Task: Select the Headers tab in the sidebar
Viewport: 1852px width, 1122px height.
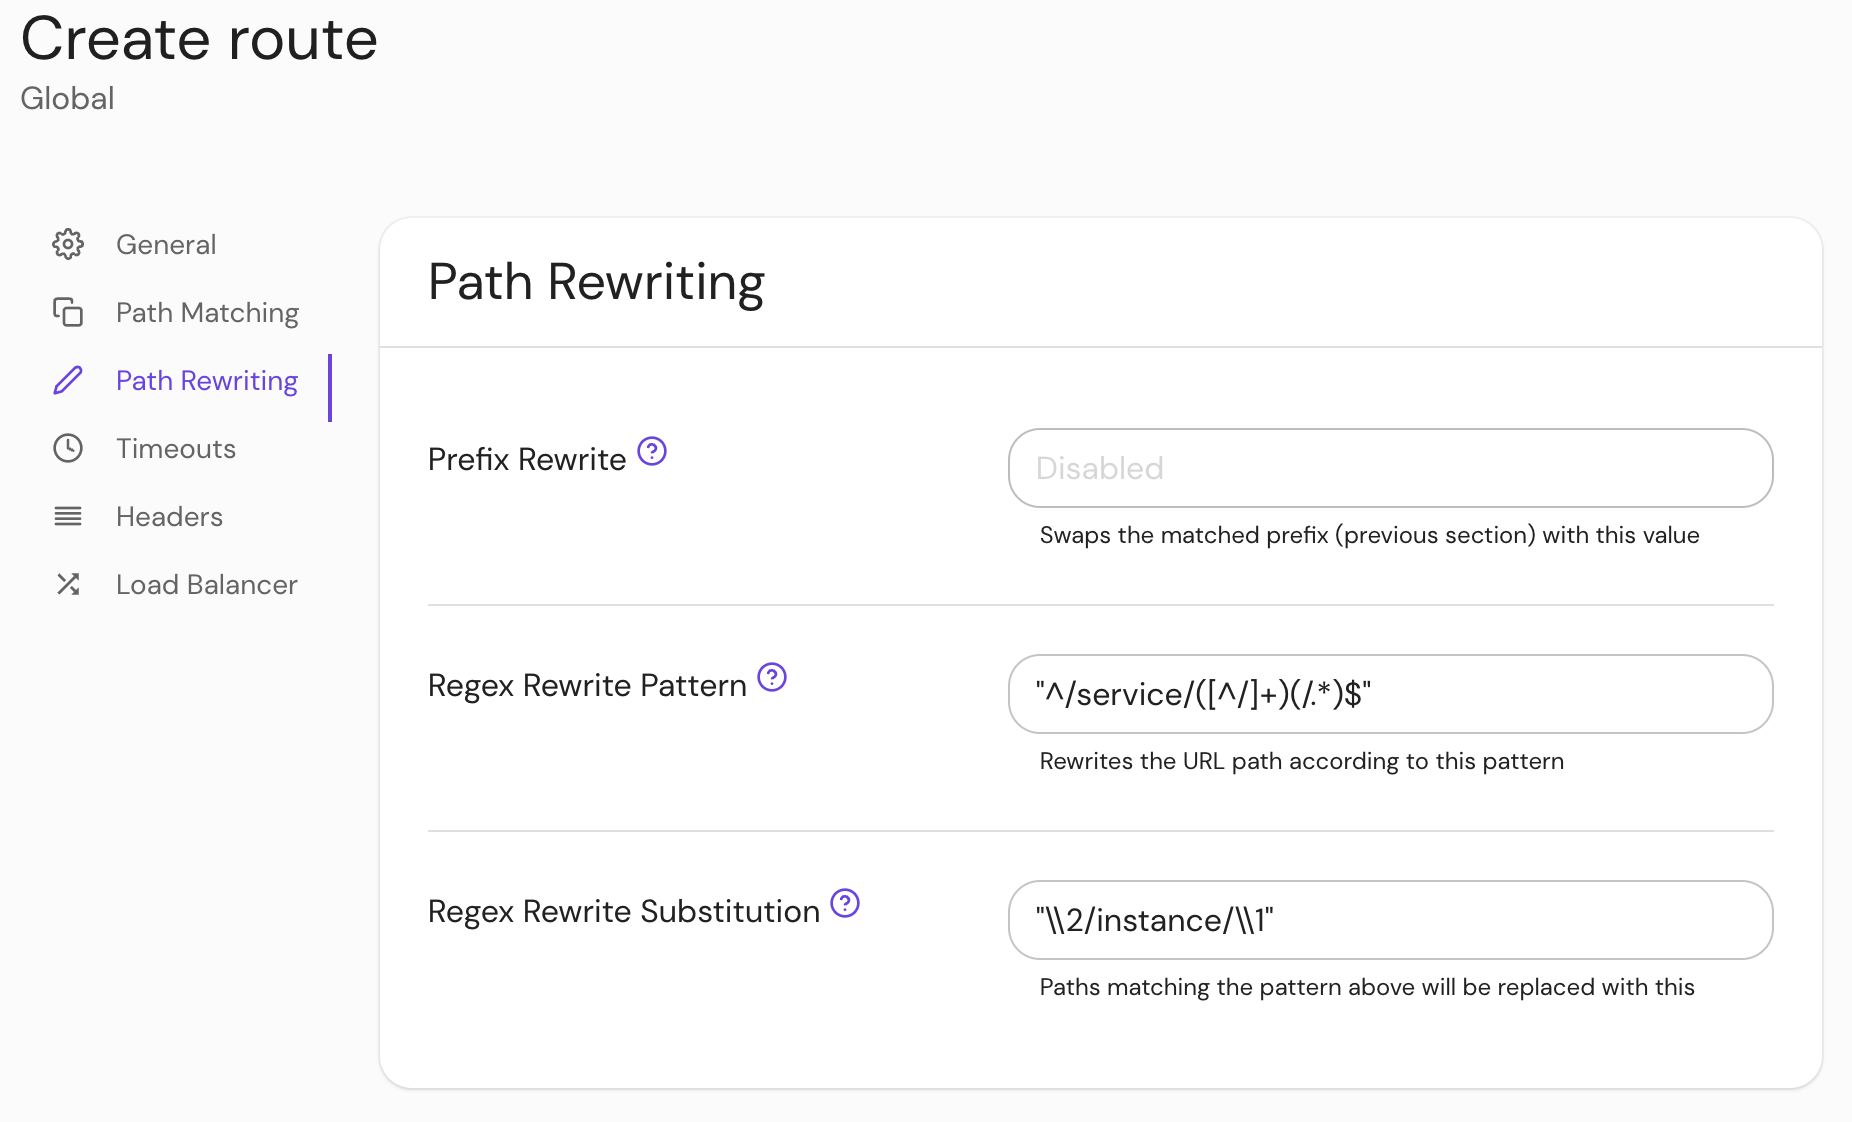Action: coord(168,516)
